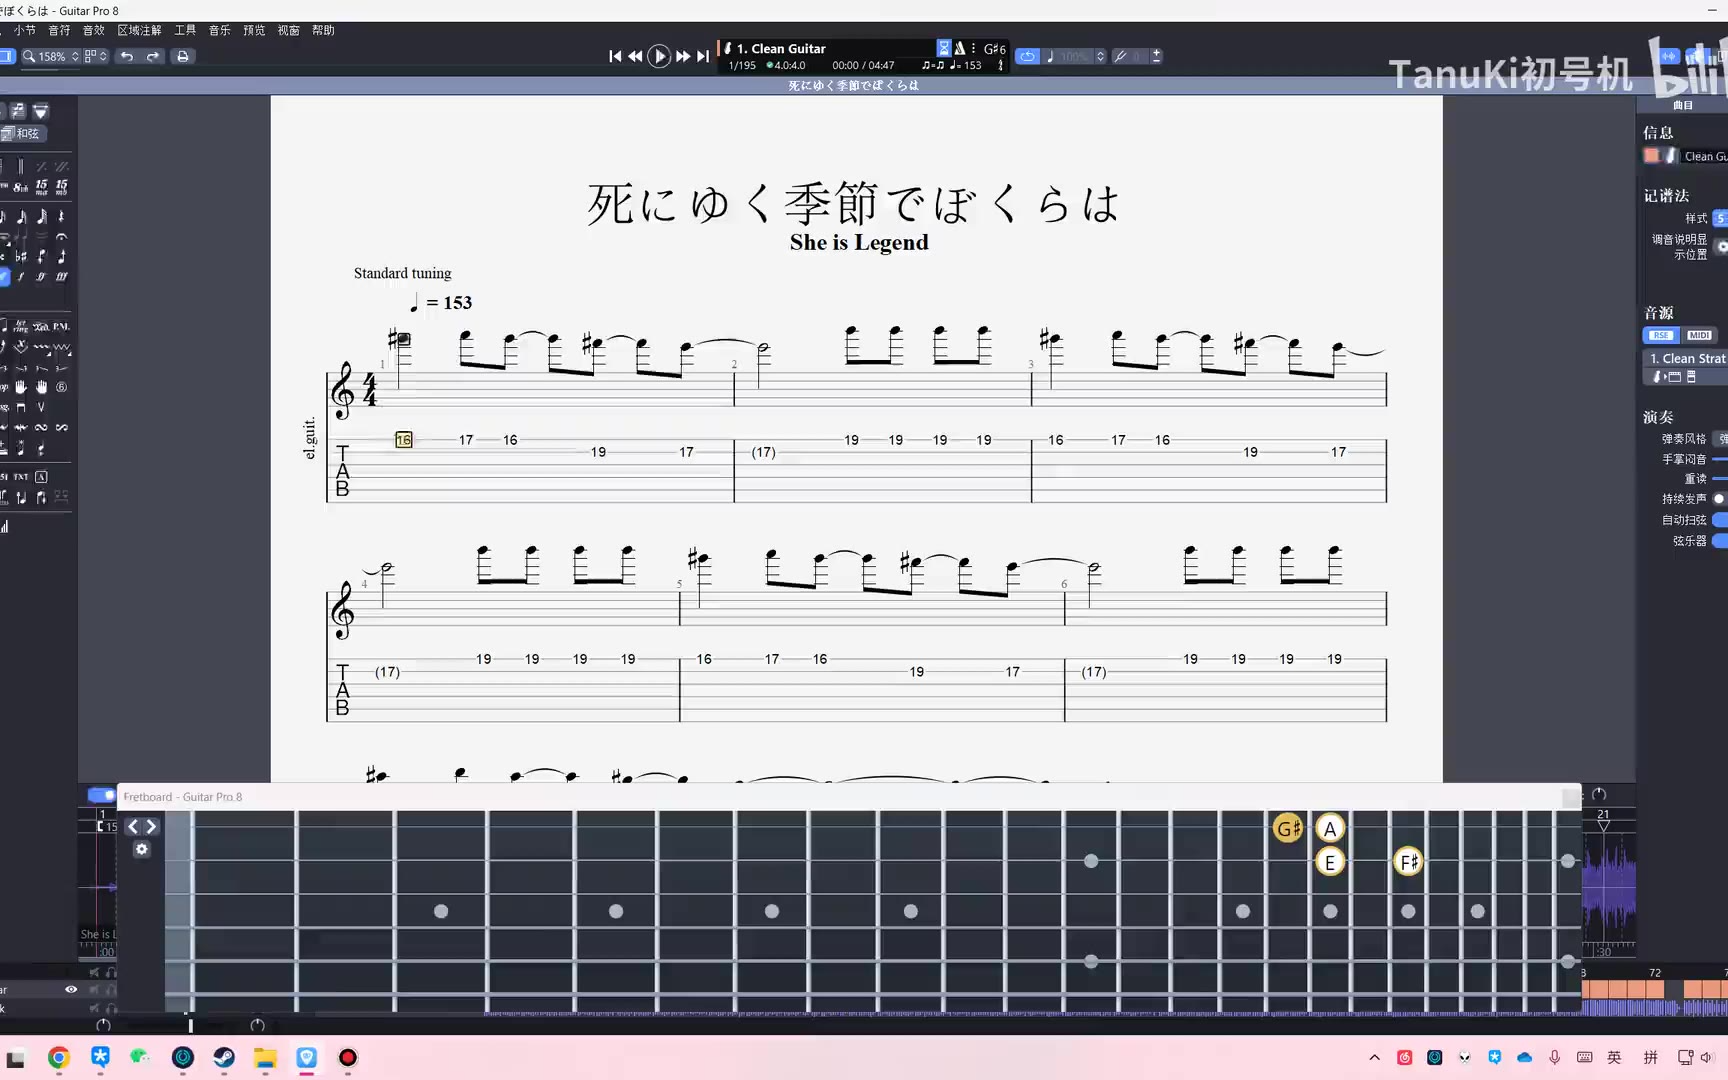This screenshot has width=1728, height=1080.
Task: Select the multi-voice notes icon in the palette
Action: coord(18,110)
